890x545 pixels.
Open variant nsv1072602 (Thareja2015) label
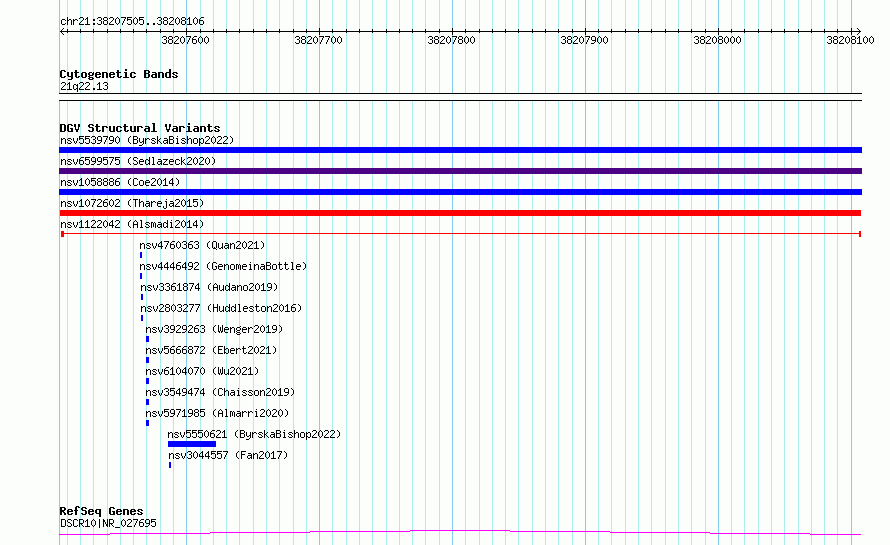click(132, 203)
